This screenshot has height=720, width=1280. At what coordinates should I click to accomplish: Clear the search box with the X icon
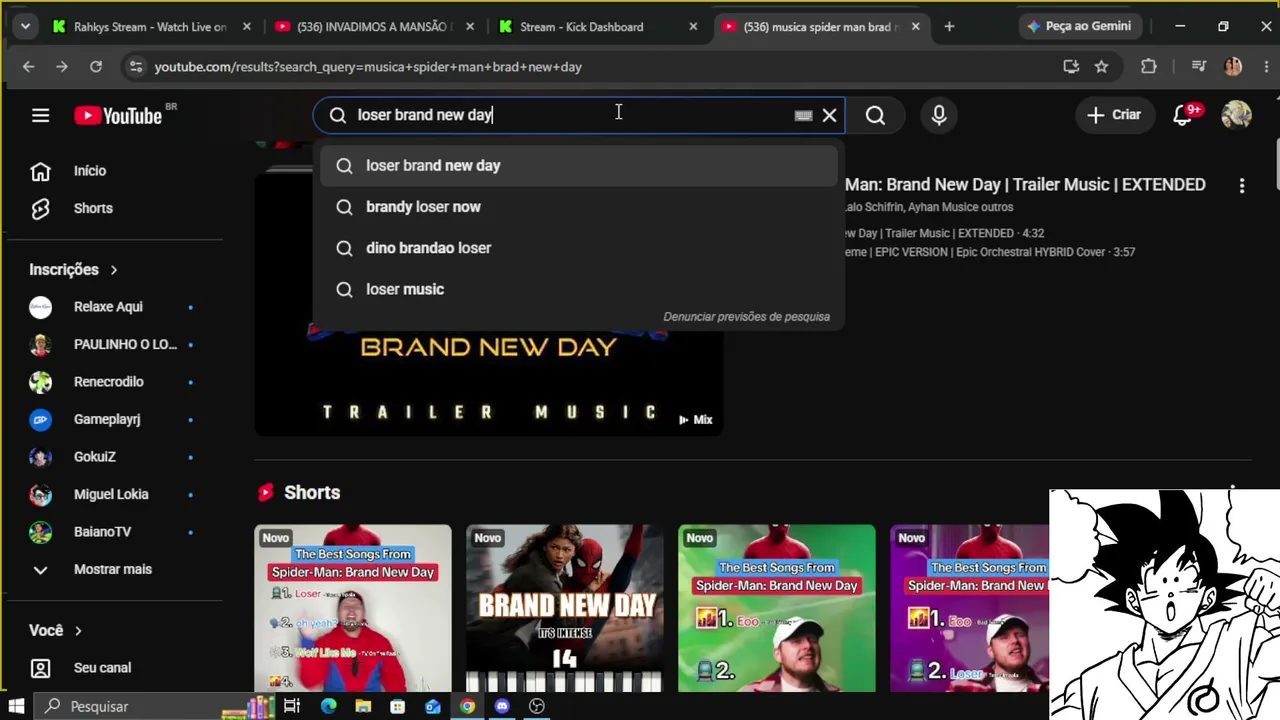coord(829,115)
